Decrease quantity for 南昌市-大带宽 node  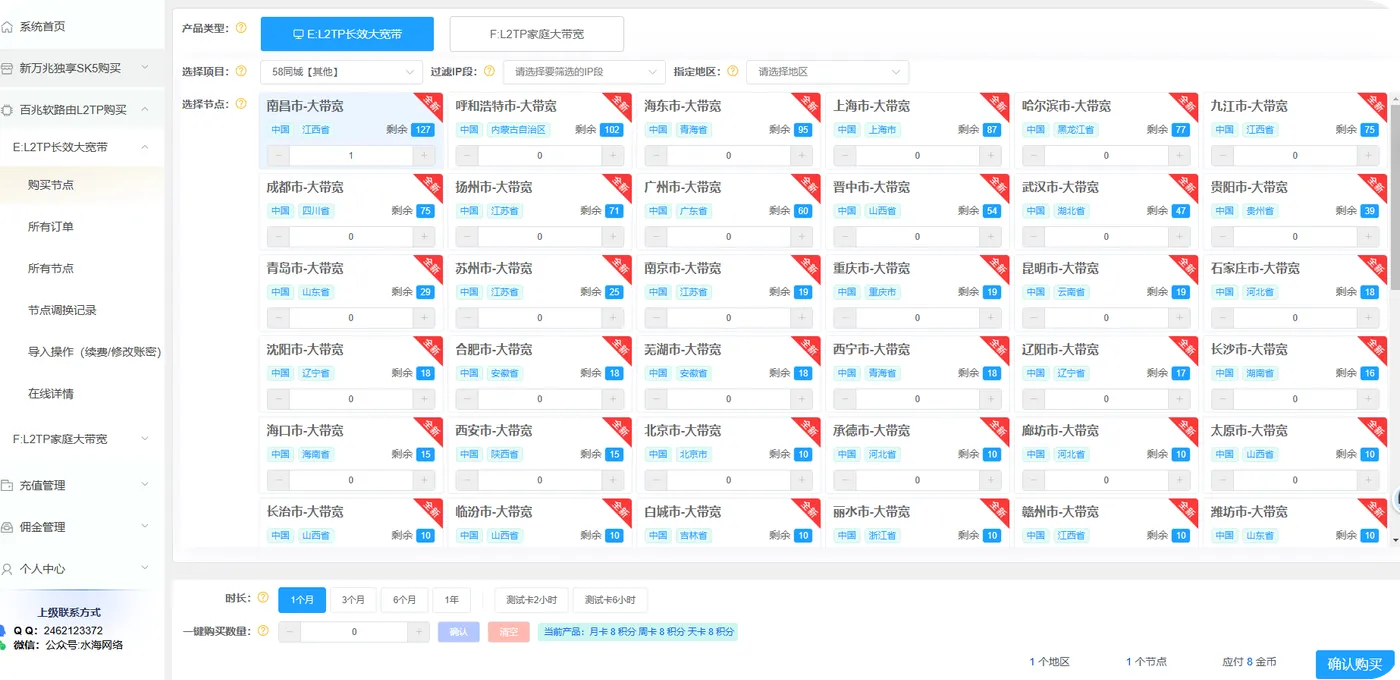(277, 156)
